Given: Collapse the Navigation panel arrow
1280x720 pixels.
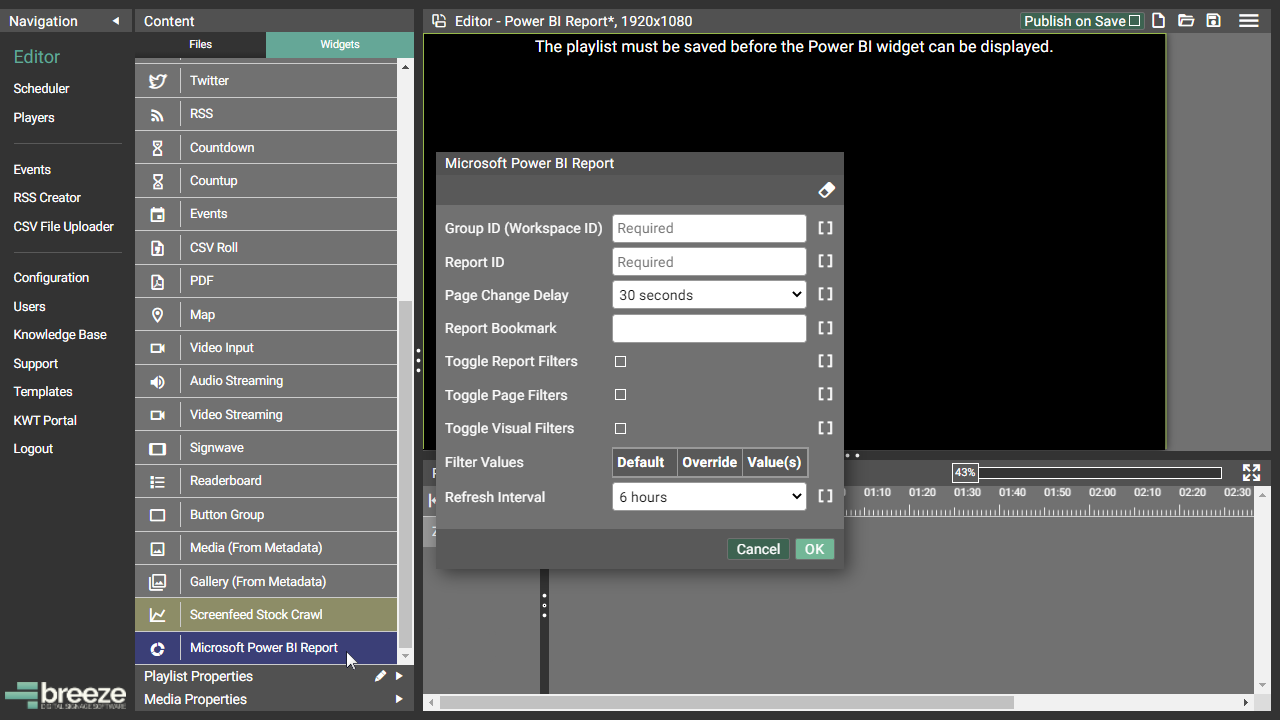Looking at the screenshot, I should click(x=115, y=21).
